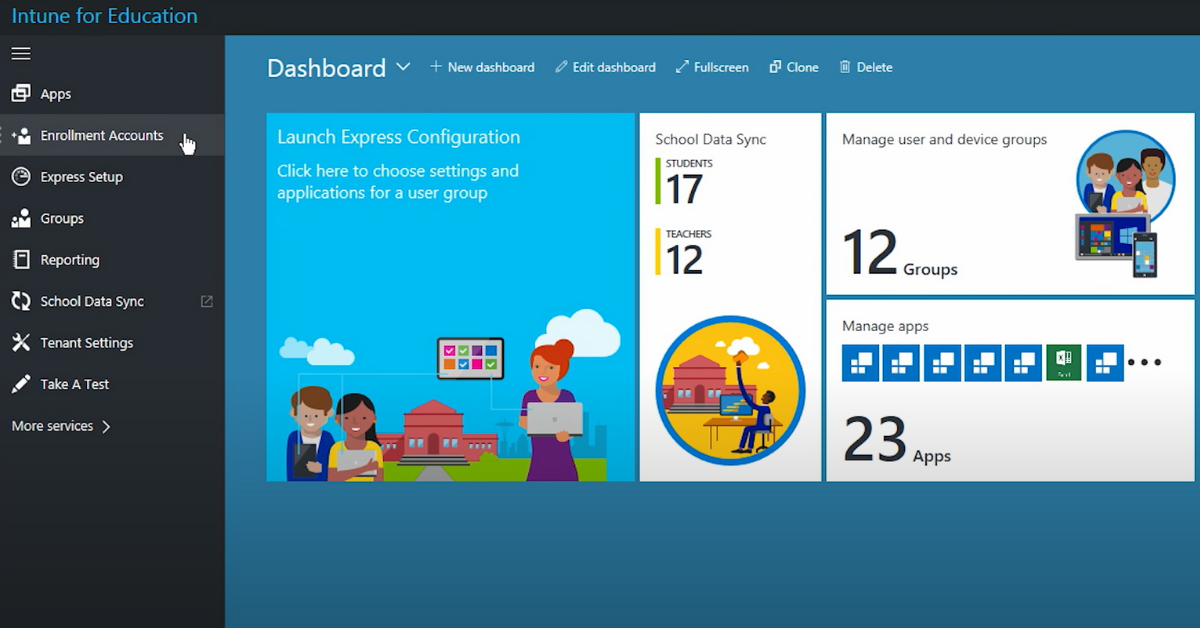The height and width of the screenshot is (628, 1200).
Task: Click the Fullscreen text label
Action: tap(721, 67)
